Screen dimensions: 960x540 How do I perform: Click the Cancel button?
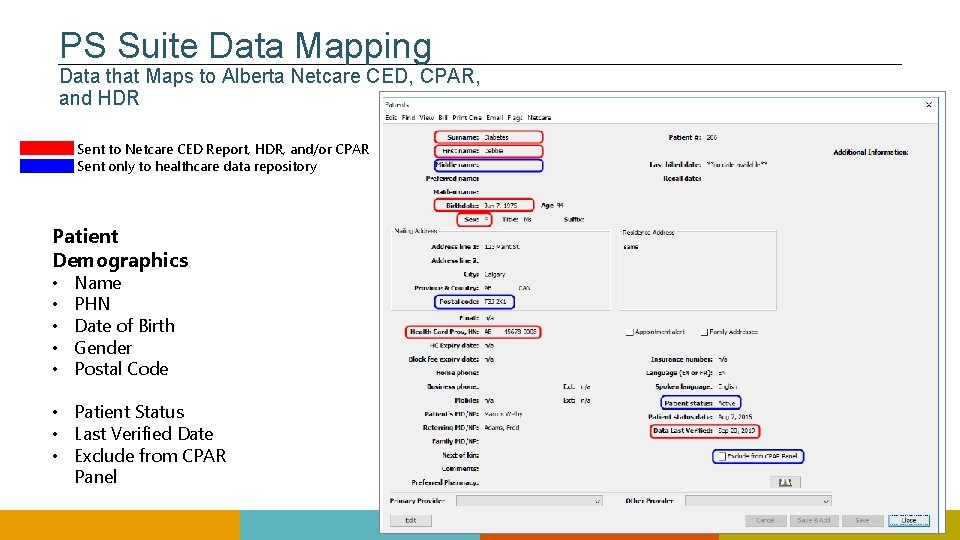pos(765,520)
